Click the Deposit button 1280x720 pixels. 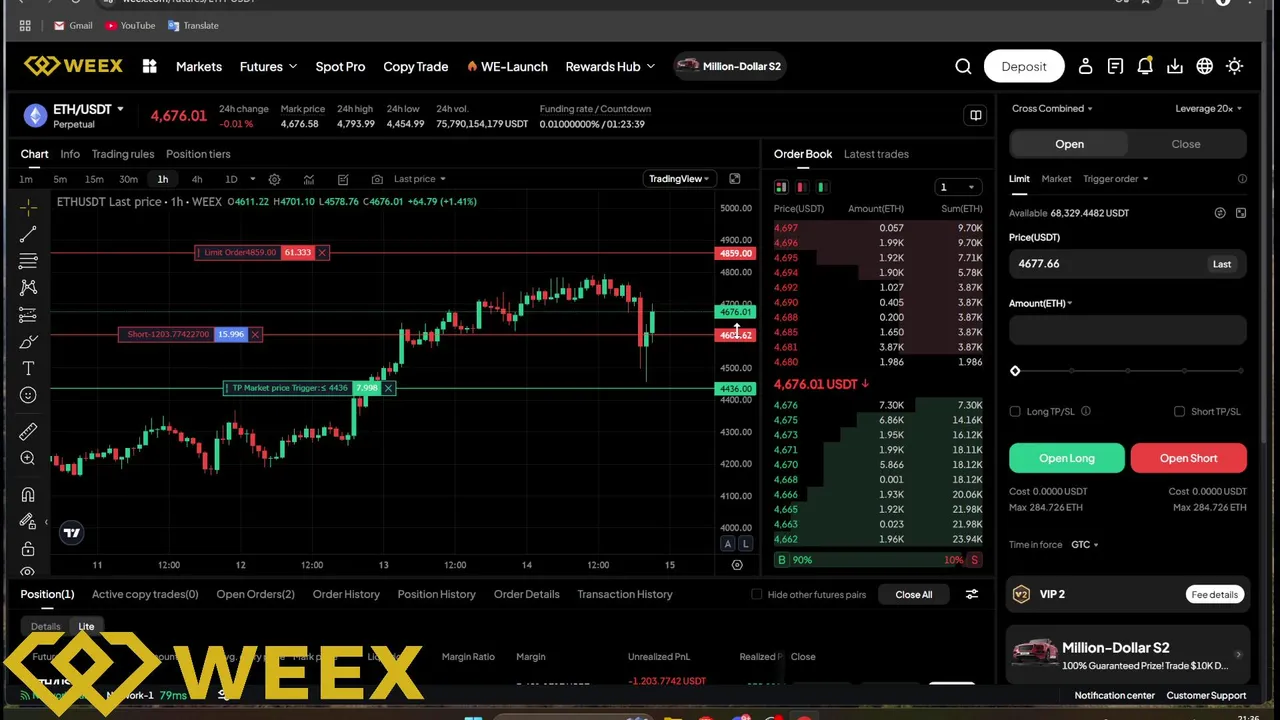coord(1024,66)
